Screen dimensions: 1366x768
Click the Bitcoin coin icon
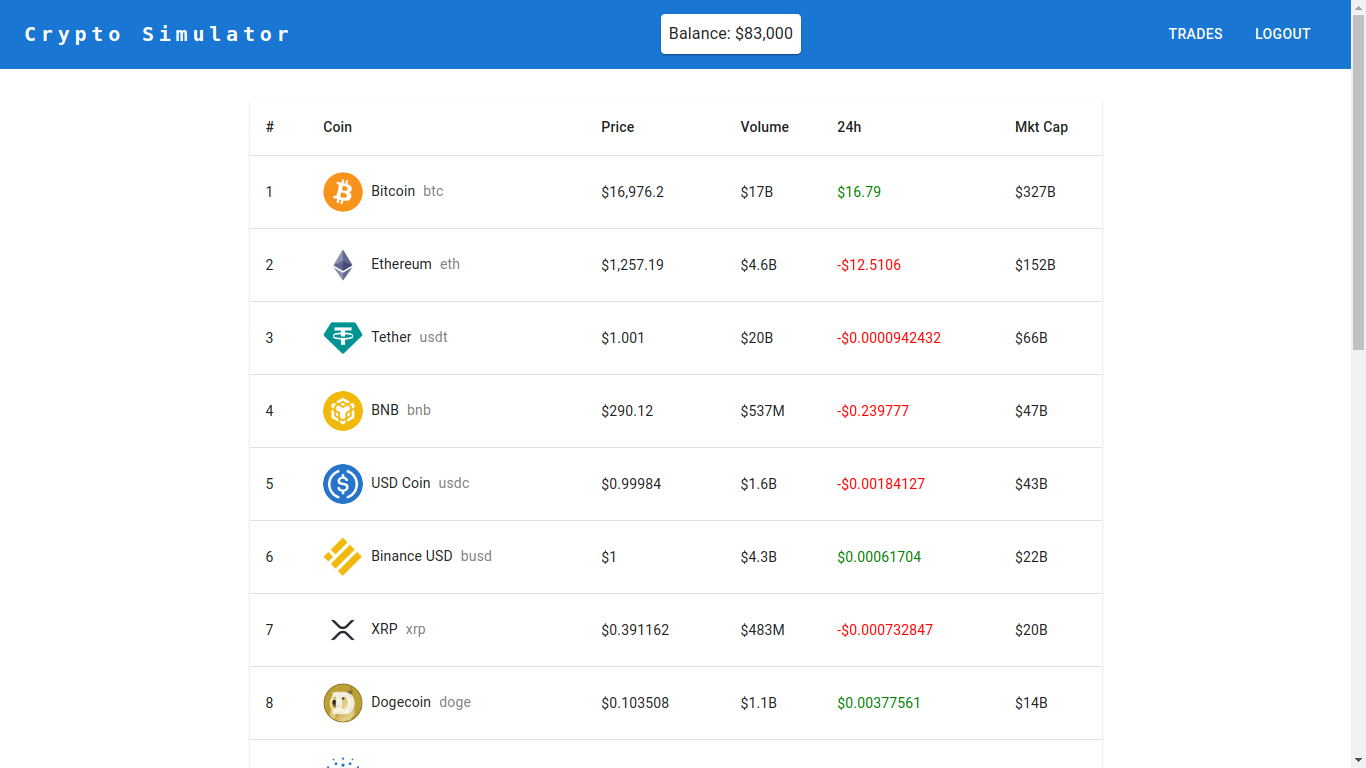tap(342, 191)
